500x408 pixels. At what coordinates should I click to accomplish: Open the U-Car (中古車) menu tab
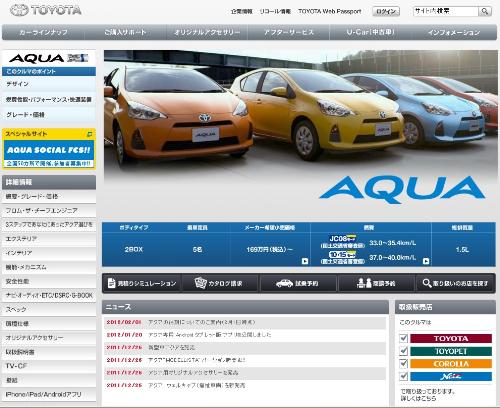point(371,32)
